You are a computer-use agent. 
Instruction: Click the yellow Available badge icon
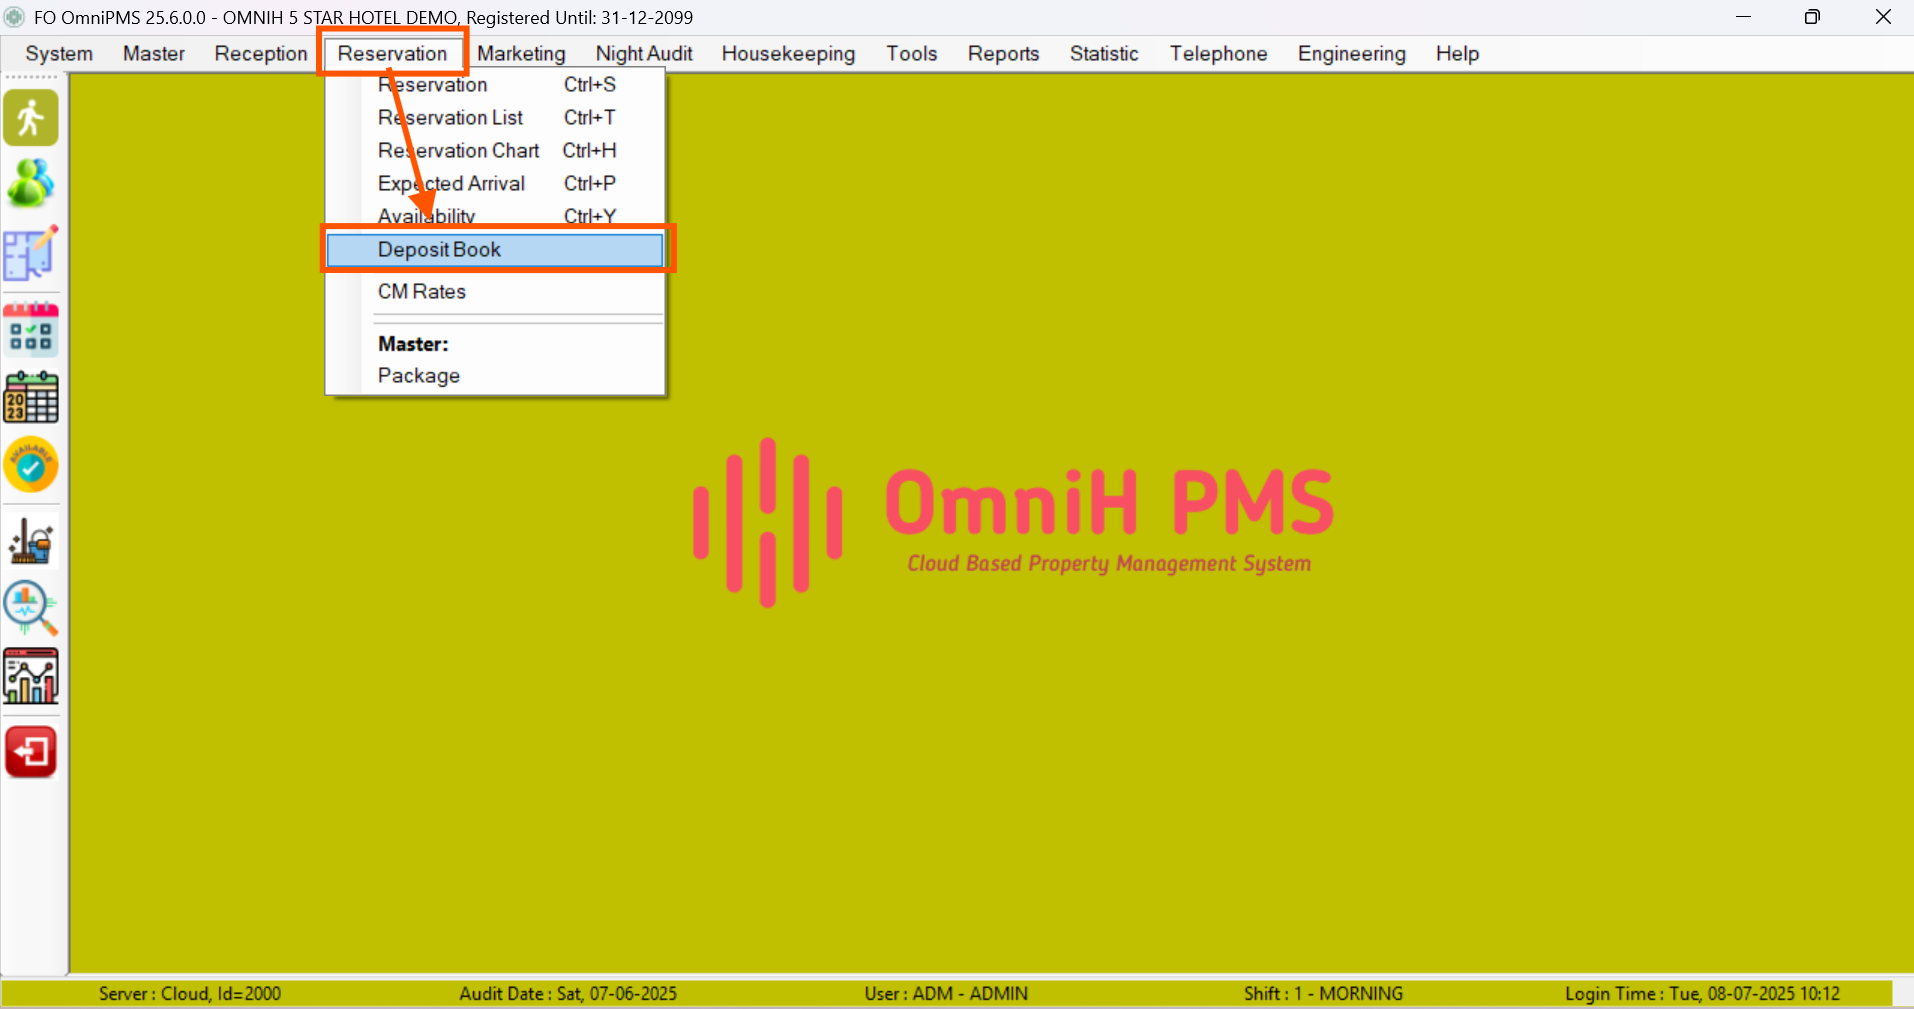31,465
